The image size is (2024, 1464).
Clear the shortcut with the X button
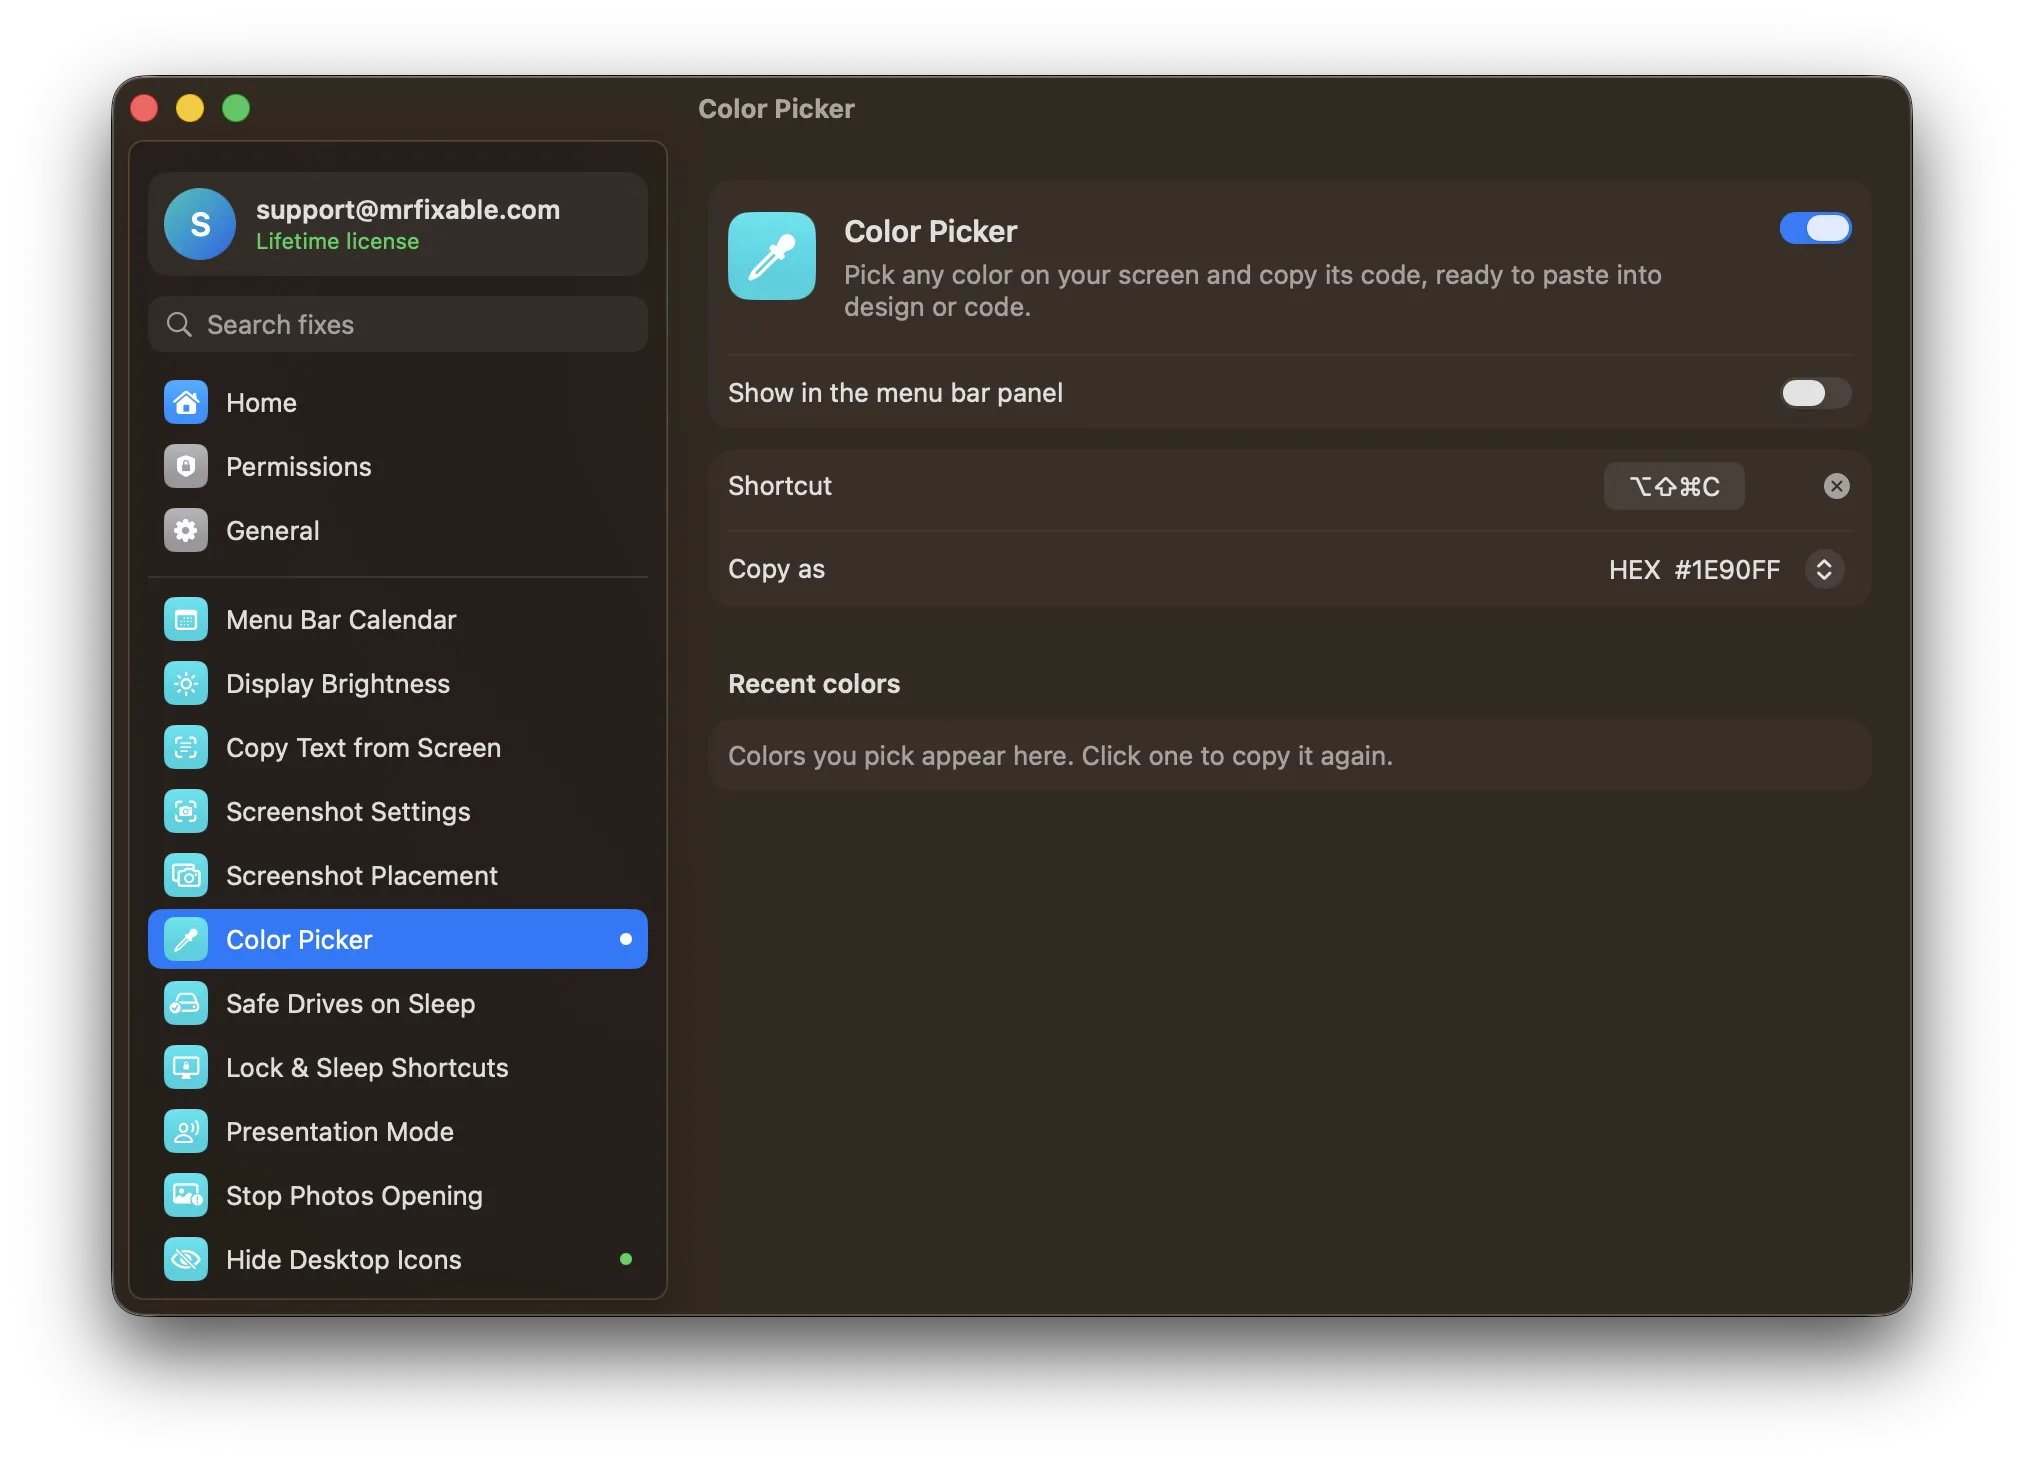coord(1836,486)
